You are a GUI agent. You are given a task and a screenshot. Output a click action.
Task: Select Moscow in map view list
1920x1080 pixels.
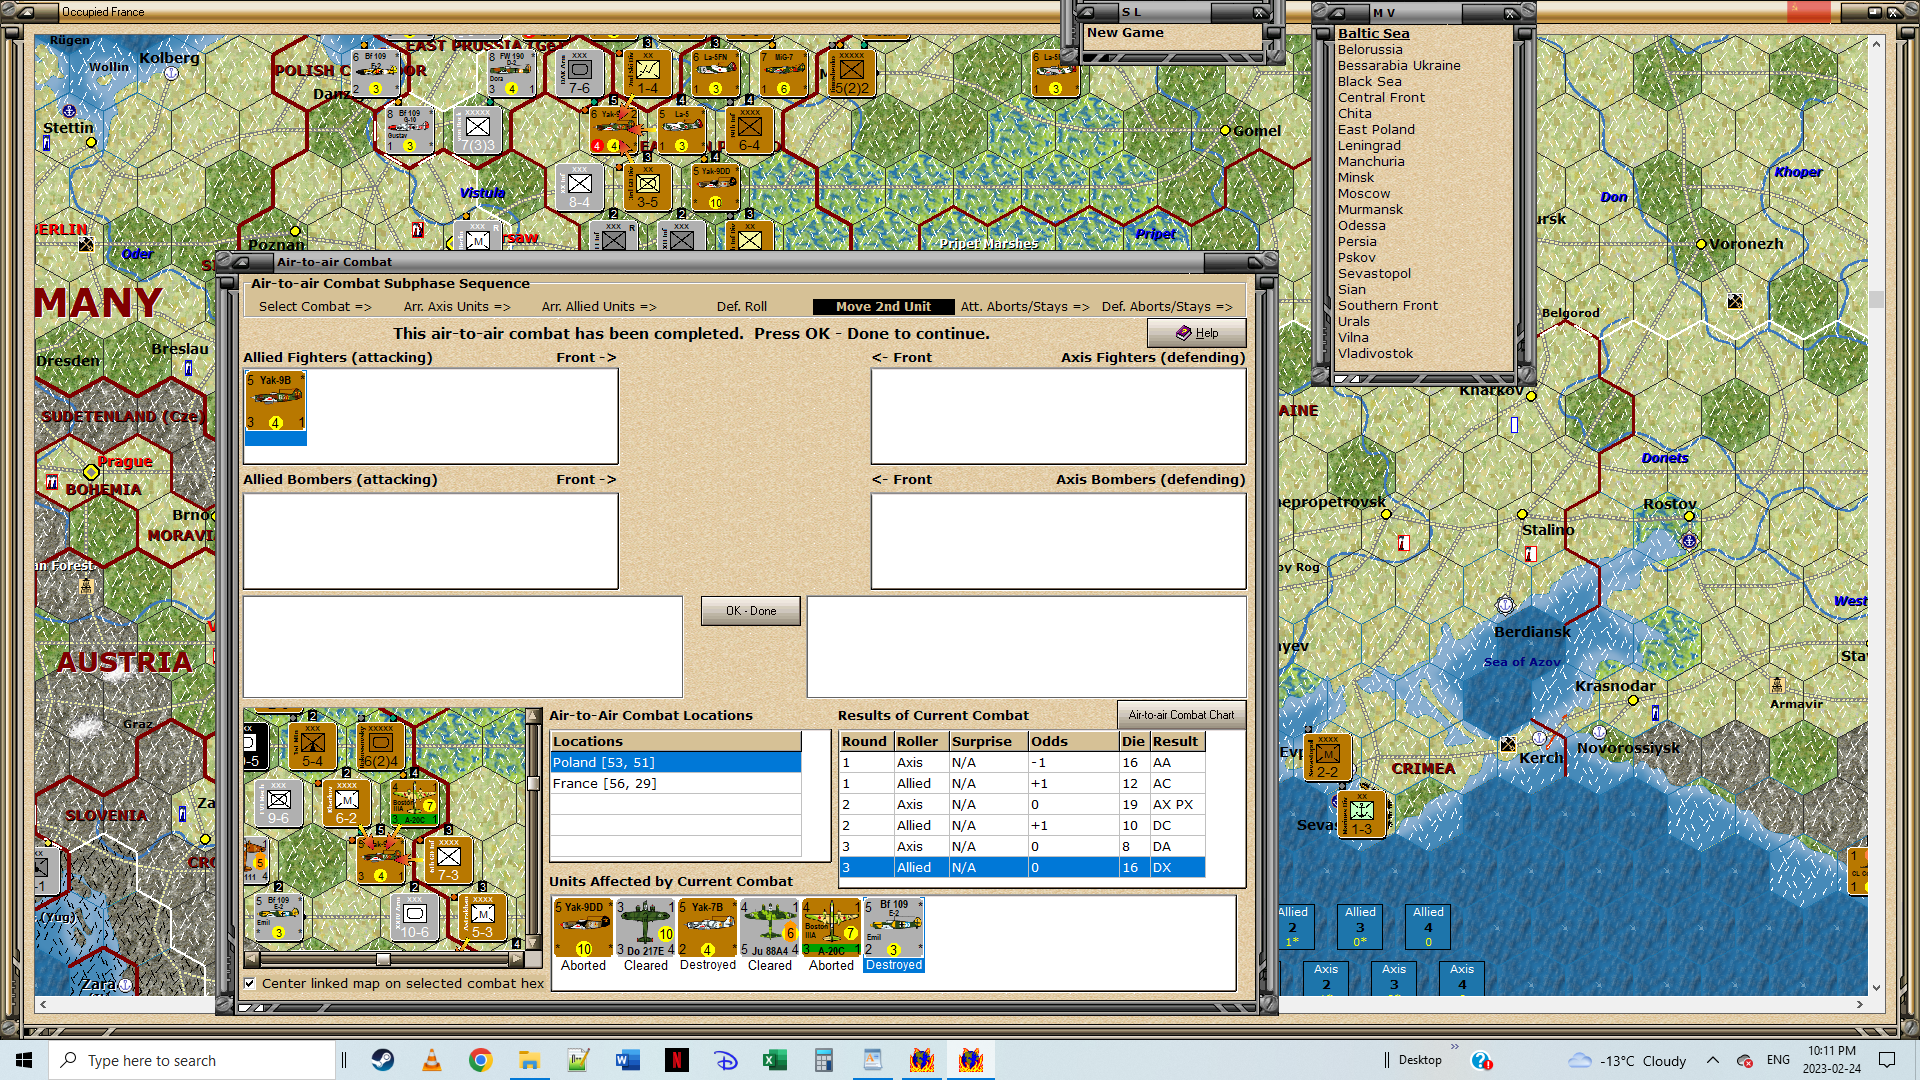coord(1363,193)
